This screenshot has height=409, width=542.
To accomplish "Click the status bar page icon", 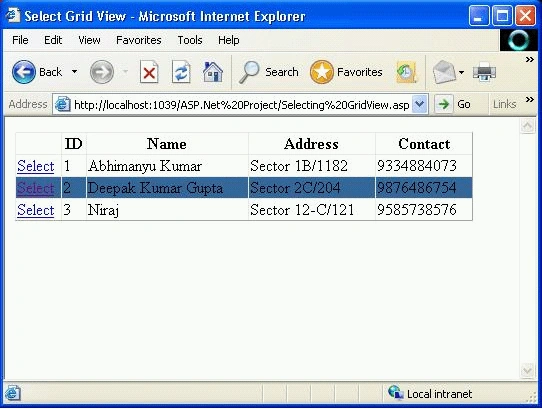I will (x=12, y=393).
